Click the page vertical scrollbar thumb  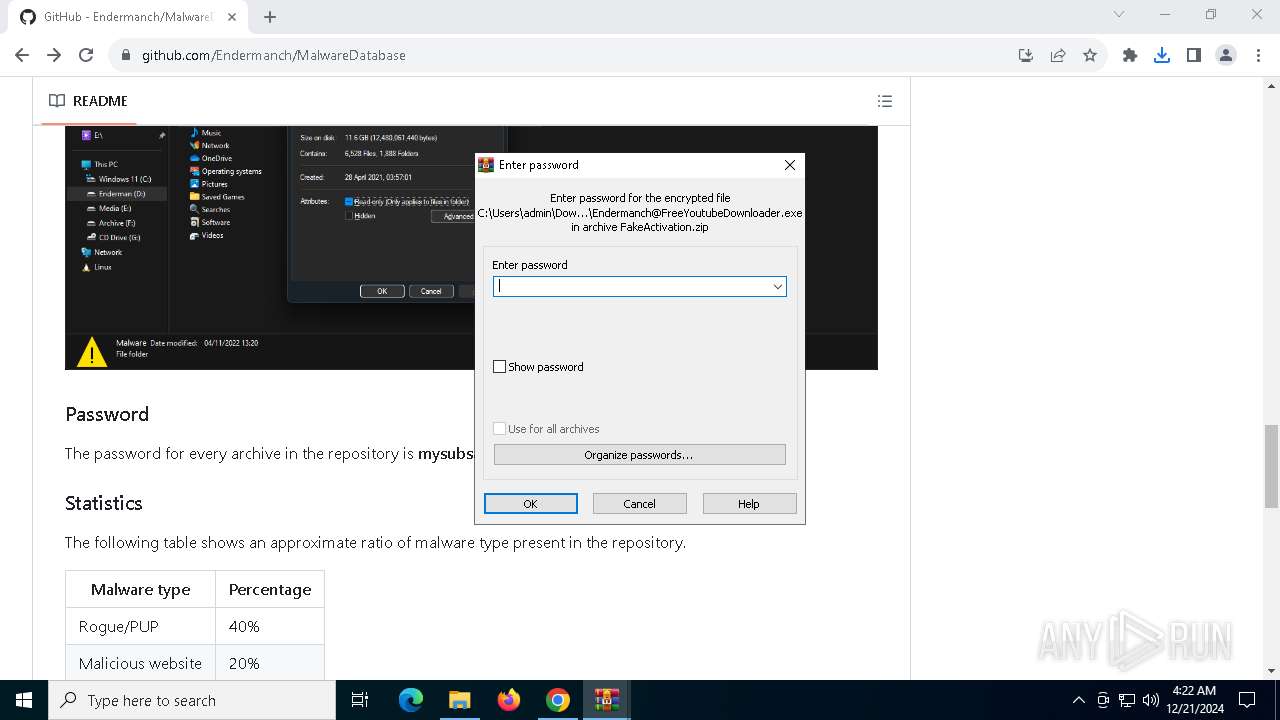point(1271,466)
